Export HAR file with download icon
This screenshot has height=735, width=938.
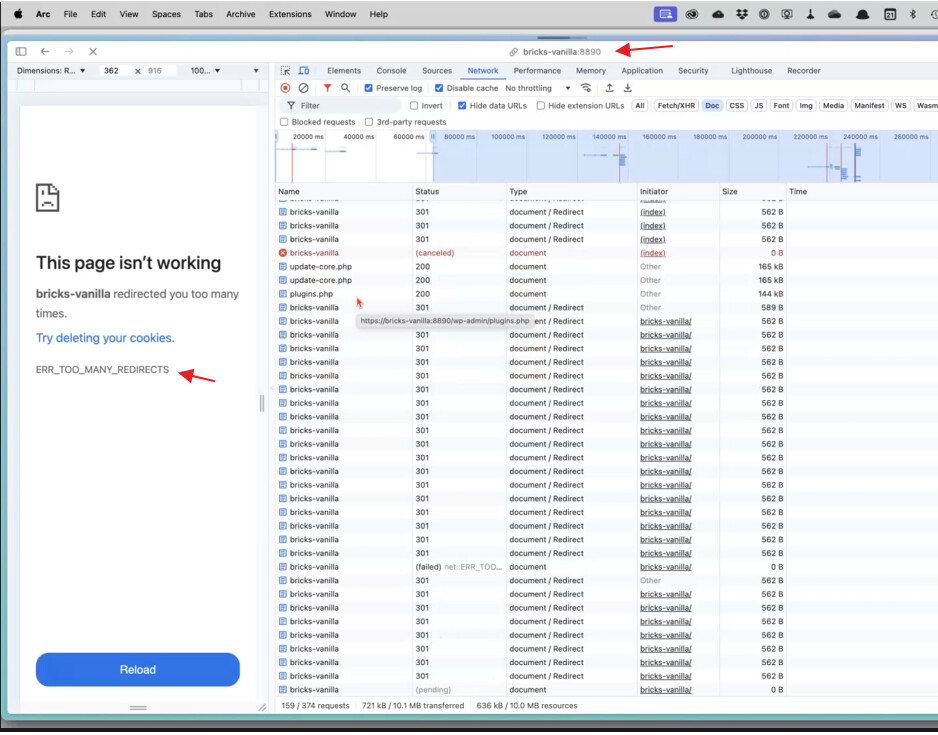coord(628,88)
